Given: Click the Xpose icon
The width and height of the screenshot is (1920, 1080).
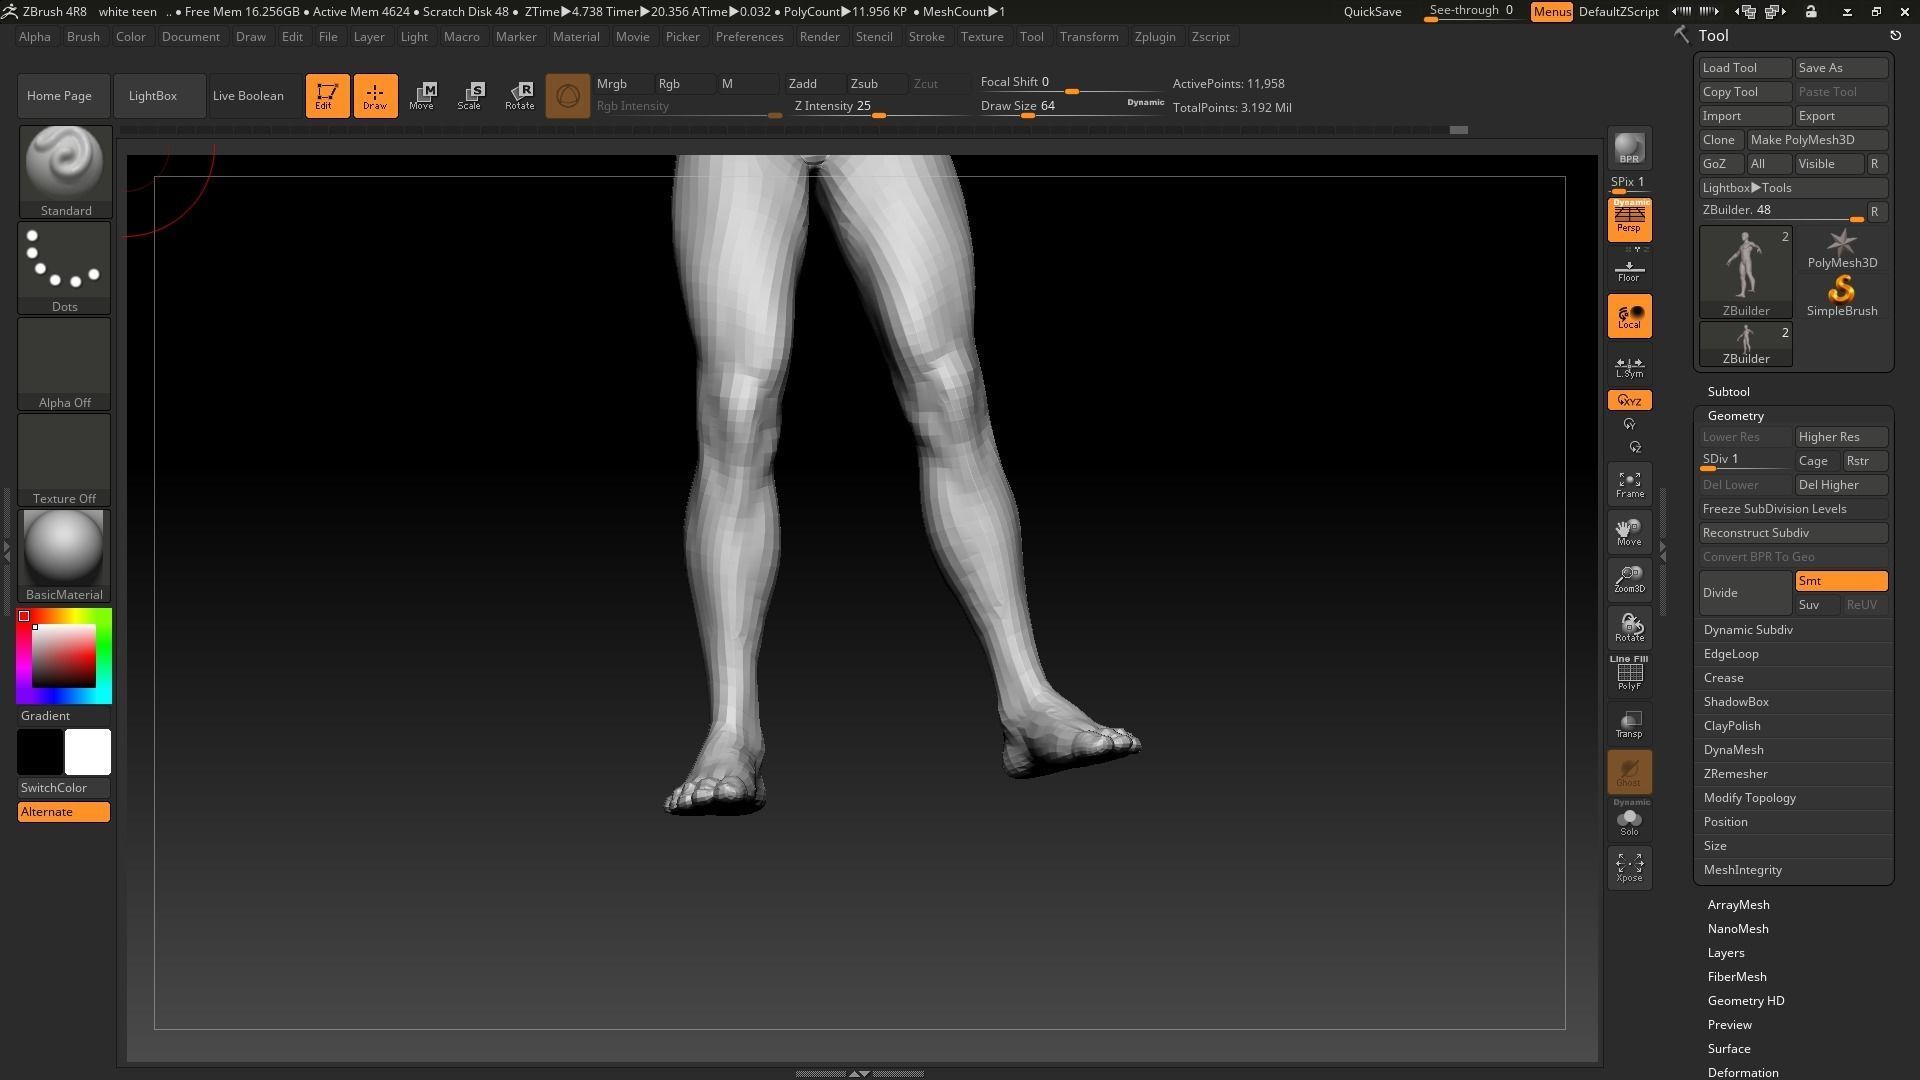Looking at the screenshot, I should pyautogui.click(x=1629, y=867).
